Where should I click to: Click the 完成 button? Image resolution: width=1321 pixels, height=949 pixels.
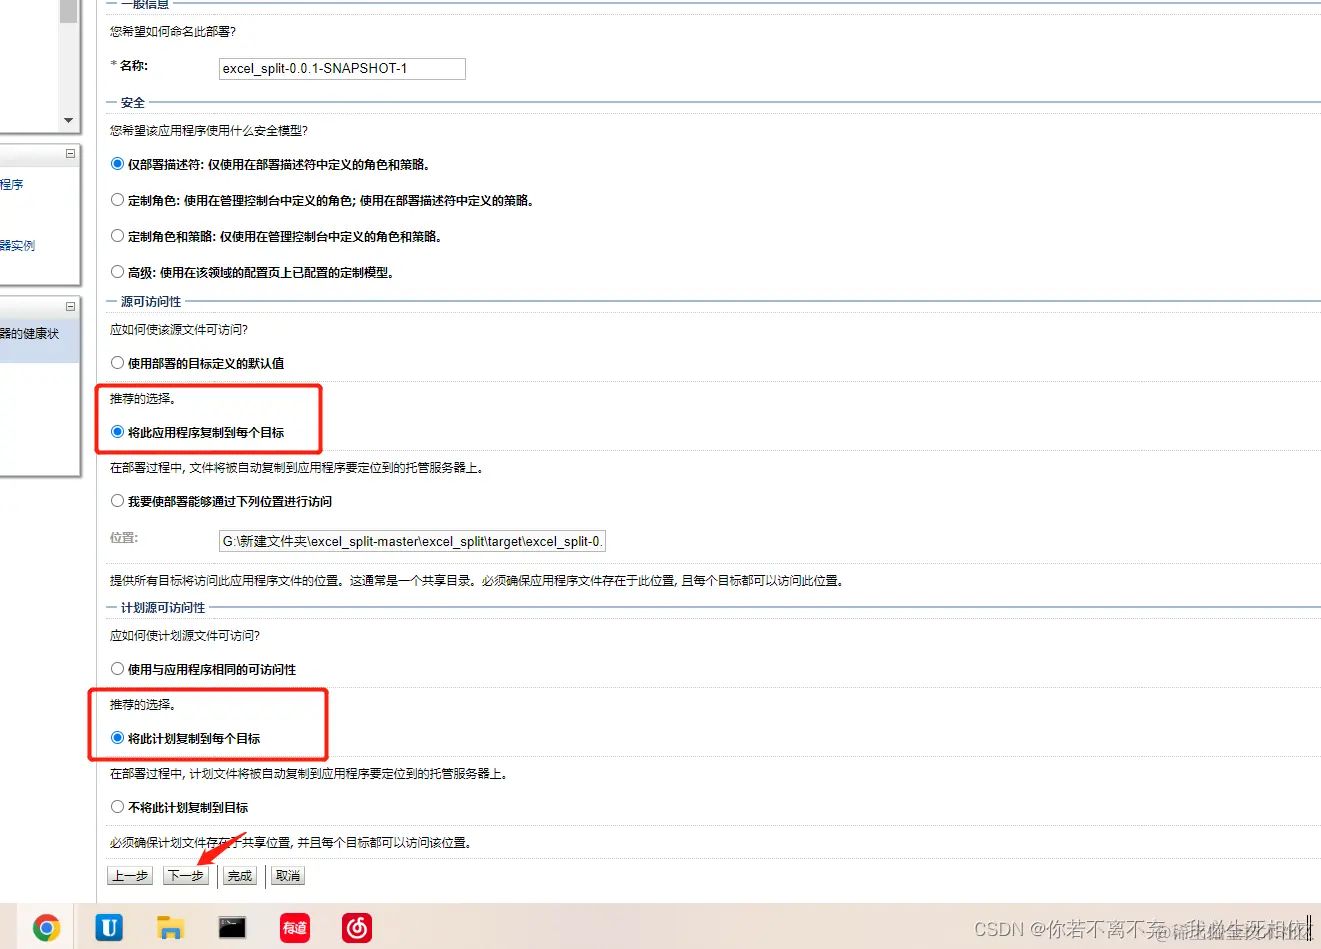click(x=240, y=876)
